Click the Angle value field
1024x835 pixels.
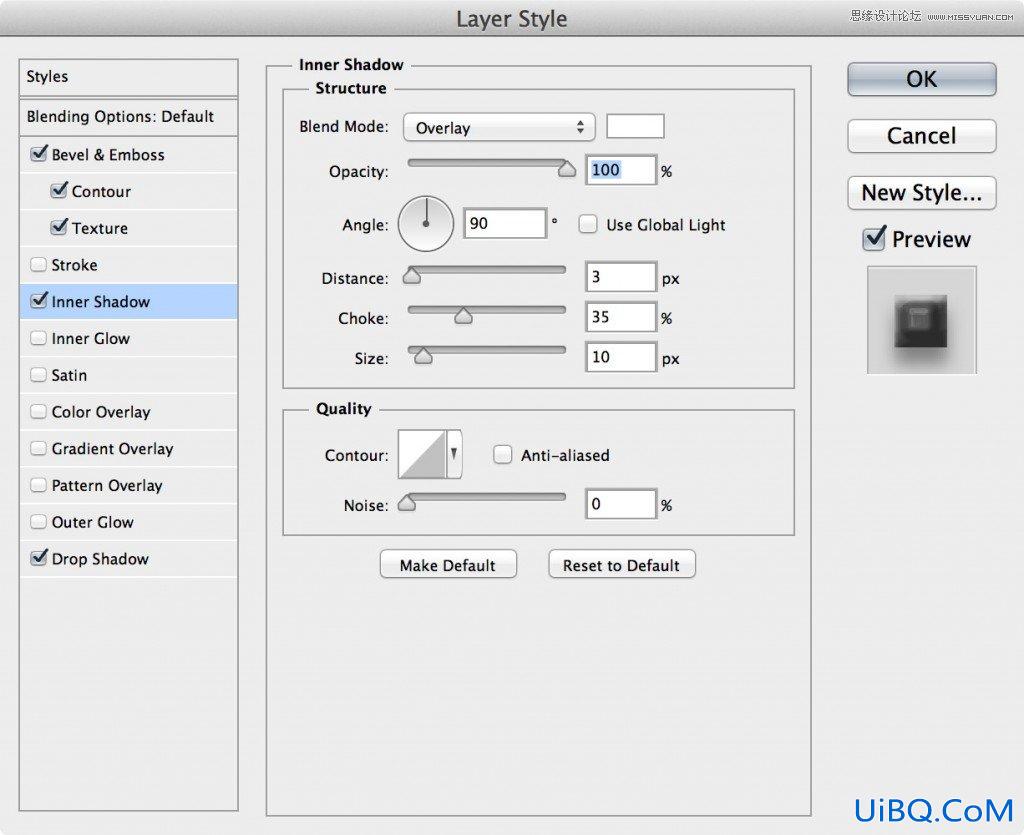pos(504,223)
